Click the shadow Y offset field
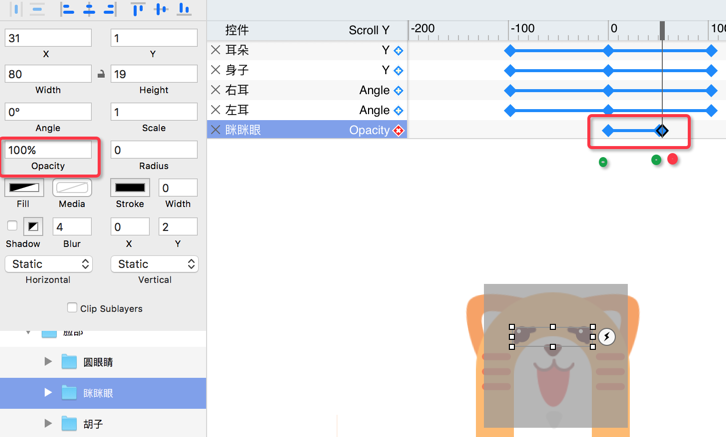 (178, 227)
